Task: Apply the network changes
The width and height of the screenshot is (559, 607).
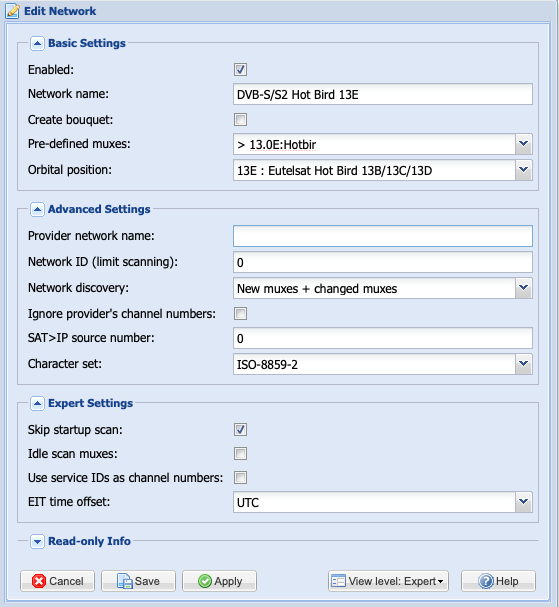Action: tap(219, 581)
